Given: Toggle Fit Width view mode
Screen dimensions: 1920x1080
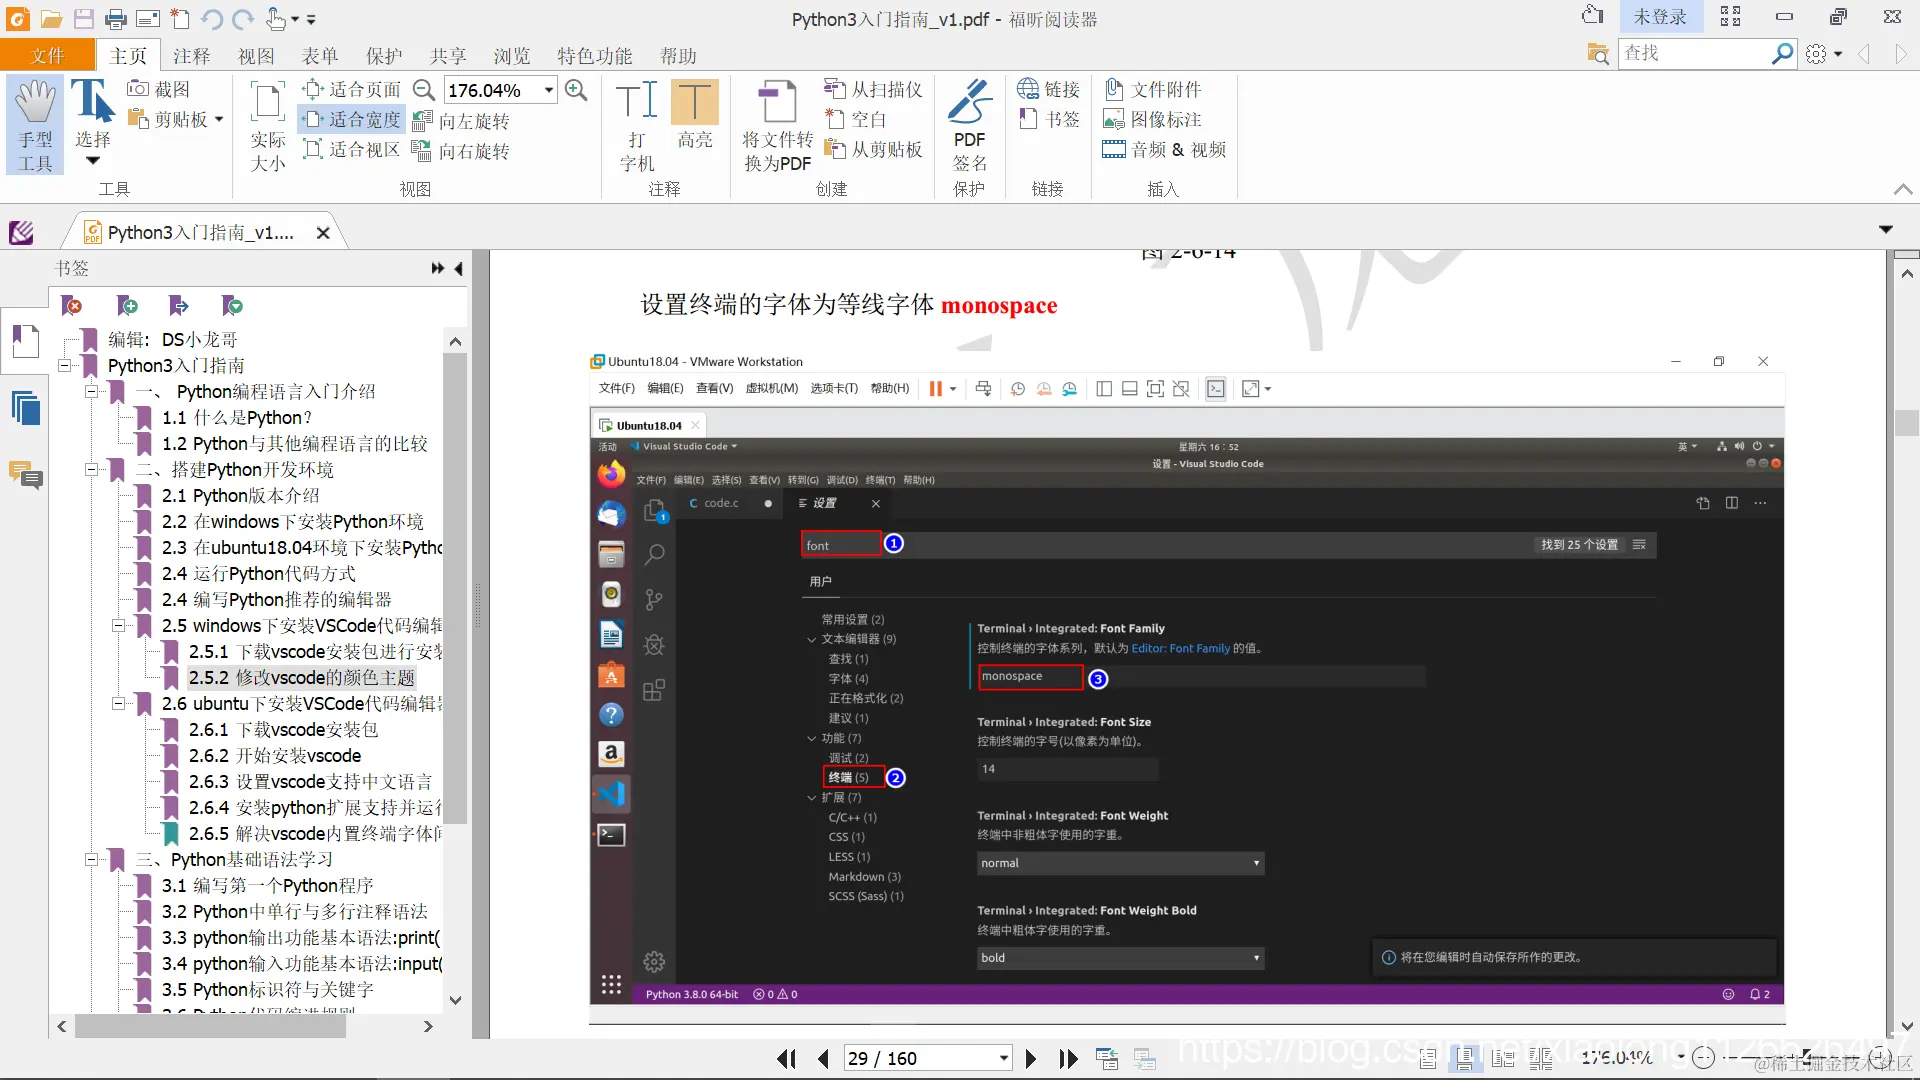Looking at the screenshot, I should pyautogui.click(x=352, y=120).
